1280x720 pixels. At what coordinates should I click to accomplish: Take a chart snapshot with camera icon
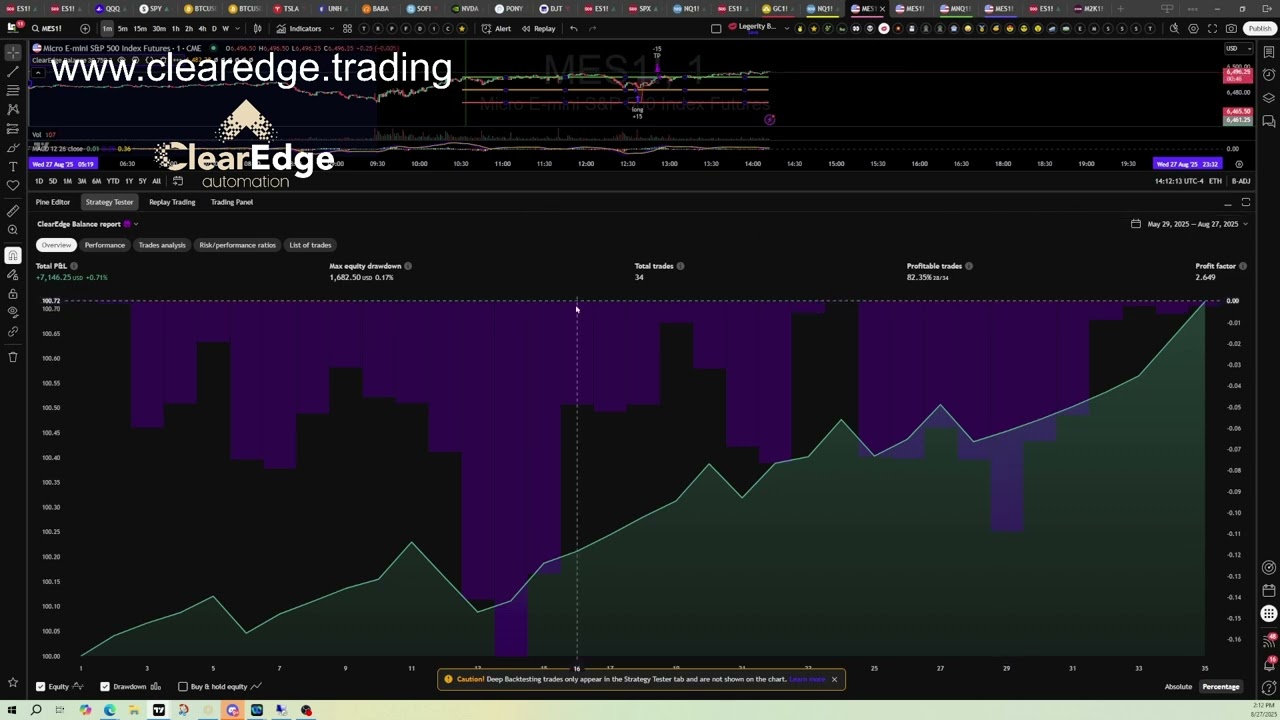(x=1232, y=28)
